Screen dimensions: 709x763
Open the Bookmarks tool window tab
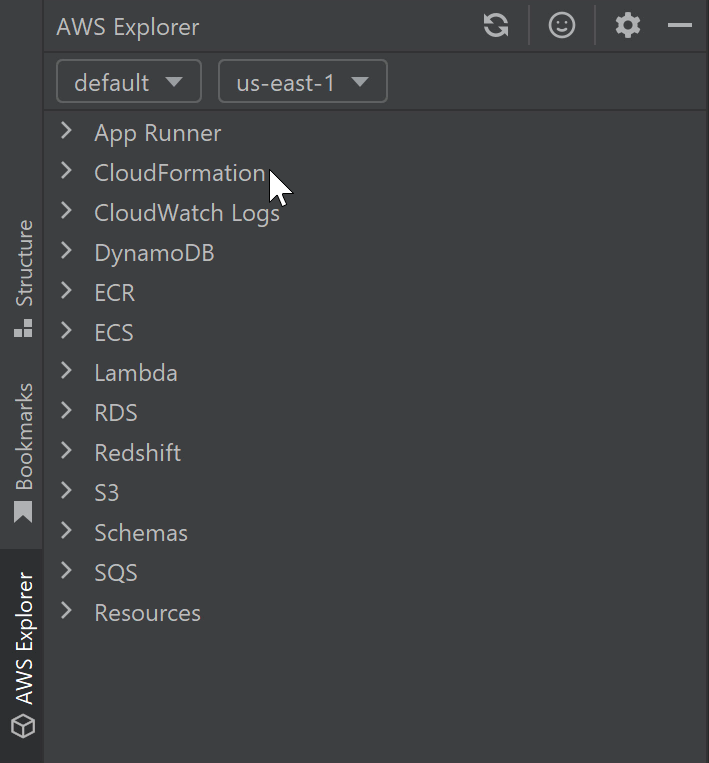coord(23,451)
